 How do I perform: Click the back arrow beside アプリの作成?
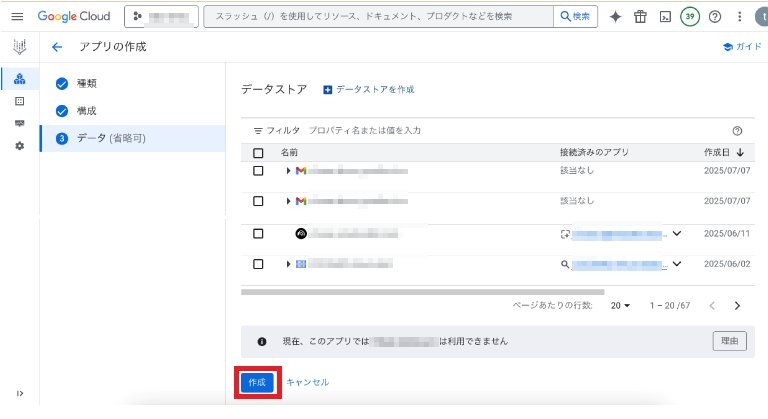point(57,47)
